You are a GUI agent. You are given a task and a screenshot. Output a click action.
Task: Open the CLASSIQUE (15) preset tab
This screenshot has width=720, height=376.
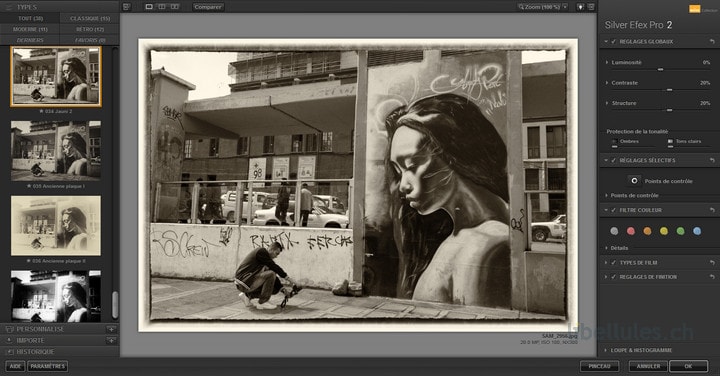coord(90,18)
